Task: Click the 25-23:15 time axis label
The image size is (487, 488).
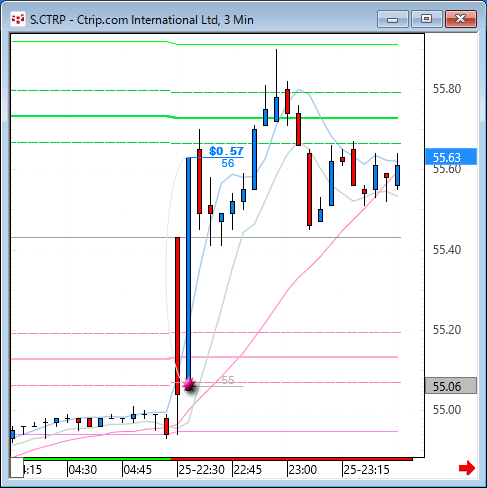Action: pos(366,470)
